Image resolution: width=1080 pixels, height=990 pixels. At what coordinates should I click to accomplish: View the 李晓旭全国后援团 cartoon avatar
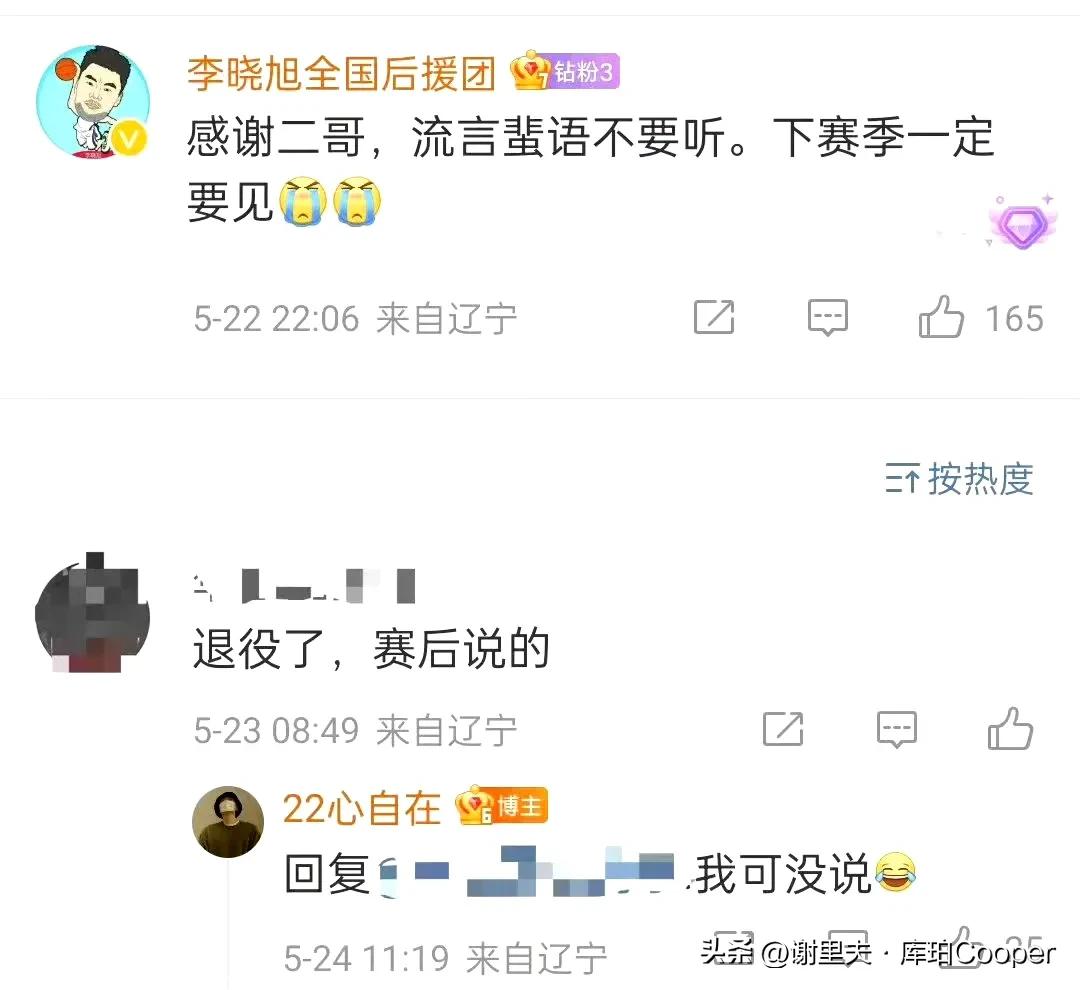93,102
